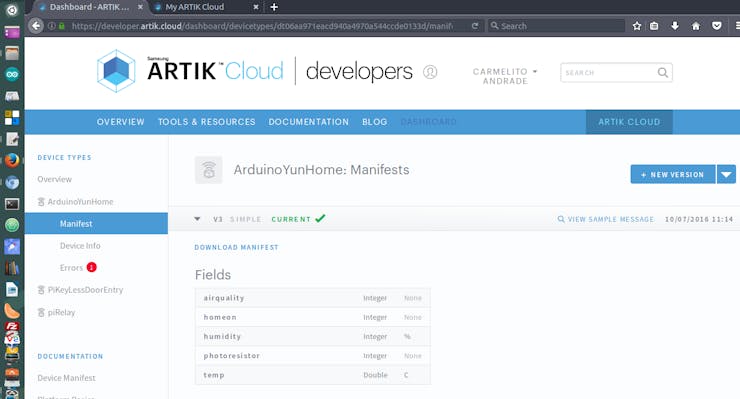Open a new browser tab
This screenshot has height=399, width=740.
click(274, 7)
